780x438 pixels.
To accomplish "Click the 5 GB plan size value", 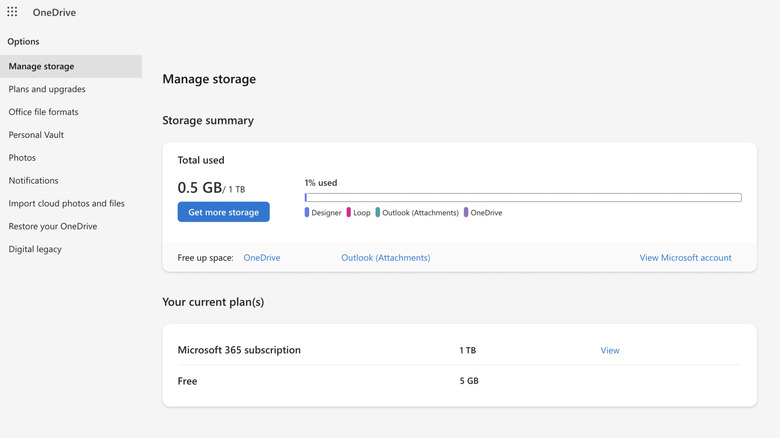I will (x=469, y=381).
